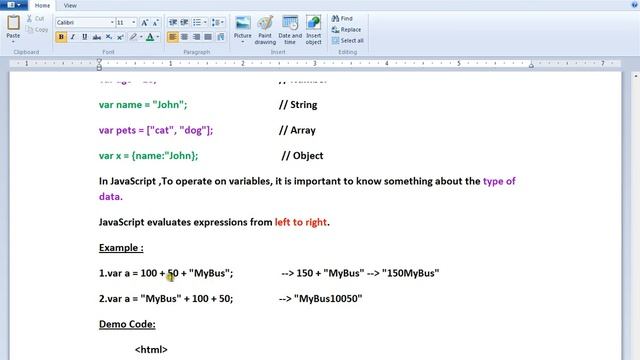
Task: Click the bullet list icon
Action: (x=197, y=22)
